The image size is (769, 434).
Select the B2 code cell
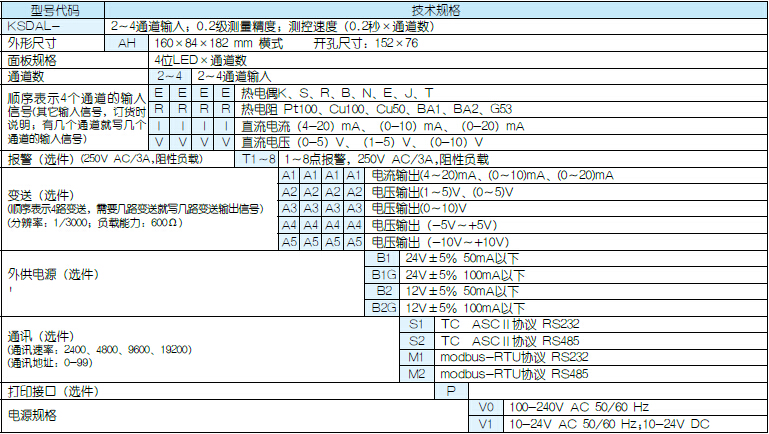pos(384,291)
